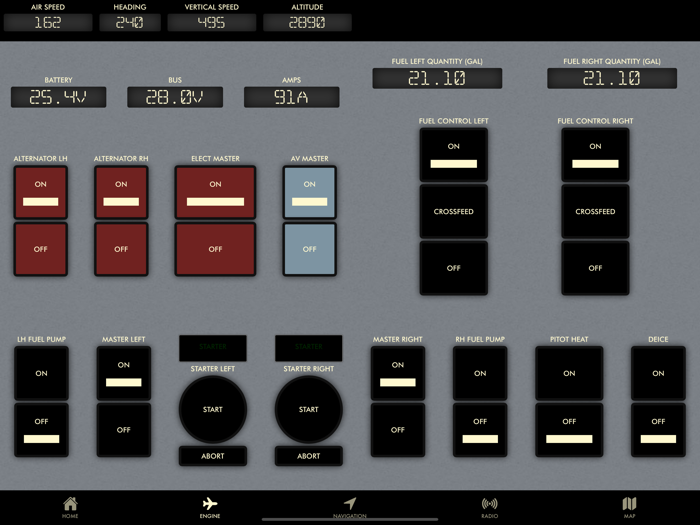Click the Vertical Speed 495 readout

212,22
